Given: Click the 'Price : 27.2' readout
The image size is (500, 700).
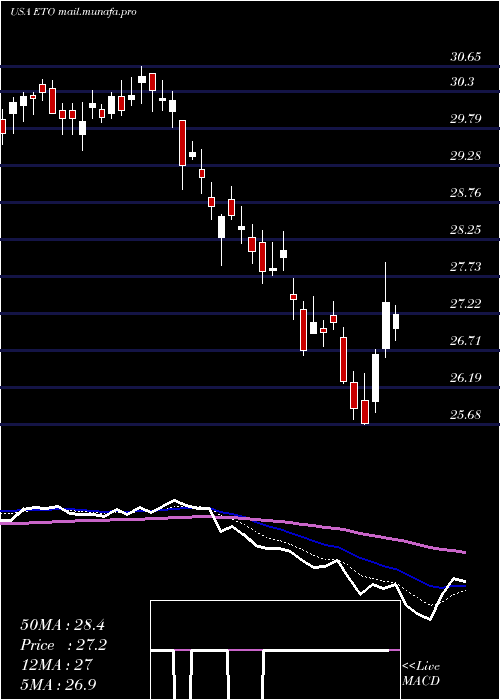Looking at the screenshot, I should click(x=63, y=645).
